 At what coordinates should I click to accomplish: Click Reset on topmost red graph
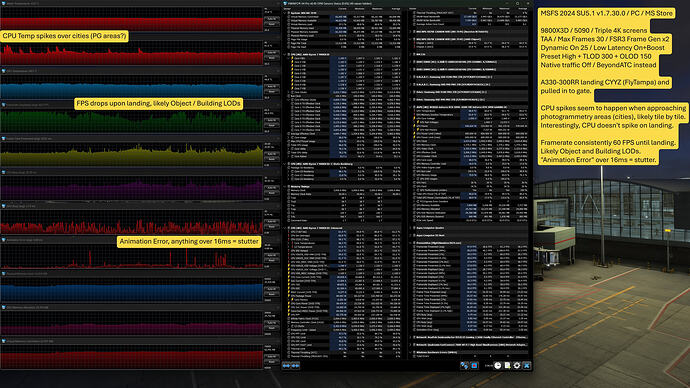click(x=272, y=24)
